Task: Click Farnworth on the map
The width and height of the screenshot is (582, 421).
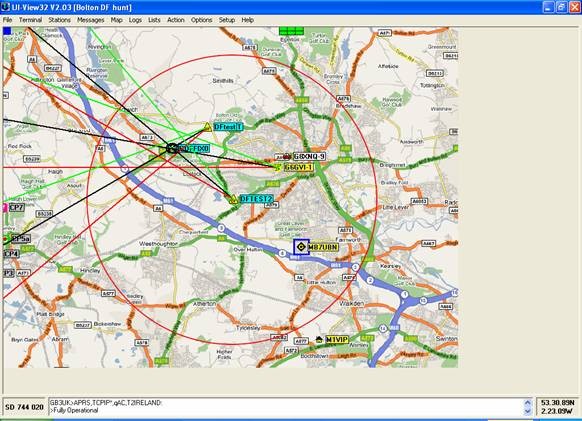Action: pos(348,240)
